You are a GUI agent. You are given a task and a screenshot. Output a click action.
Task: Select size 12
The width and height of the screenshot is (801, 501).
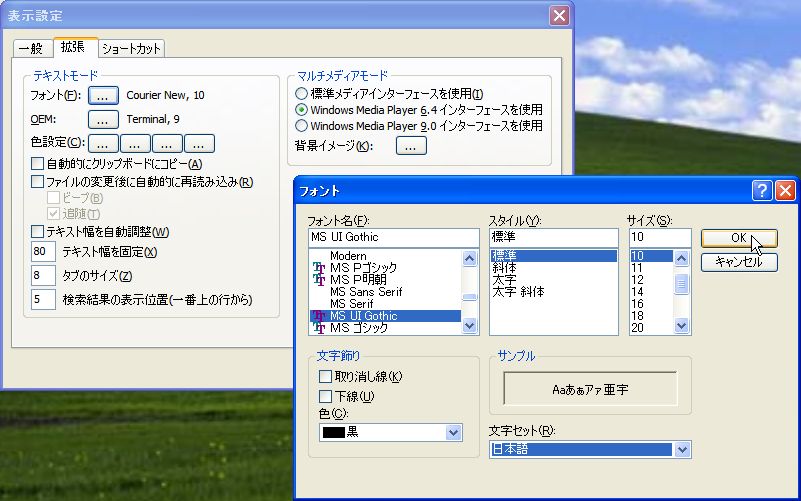(x=637, y=280)
